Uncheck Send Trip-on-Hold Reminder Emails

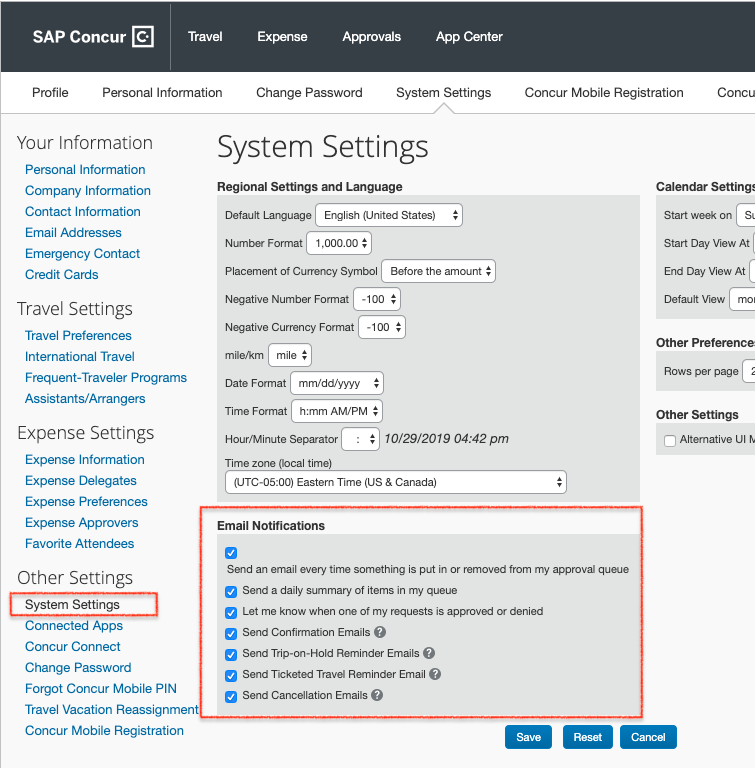pyautogui.click(x=231, y=655)
